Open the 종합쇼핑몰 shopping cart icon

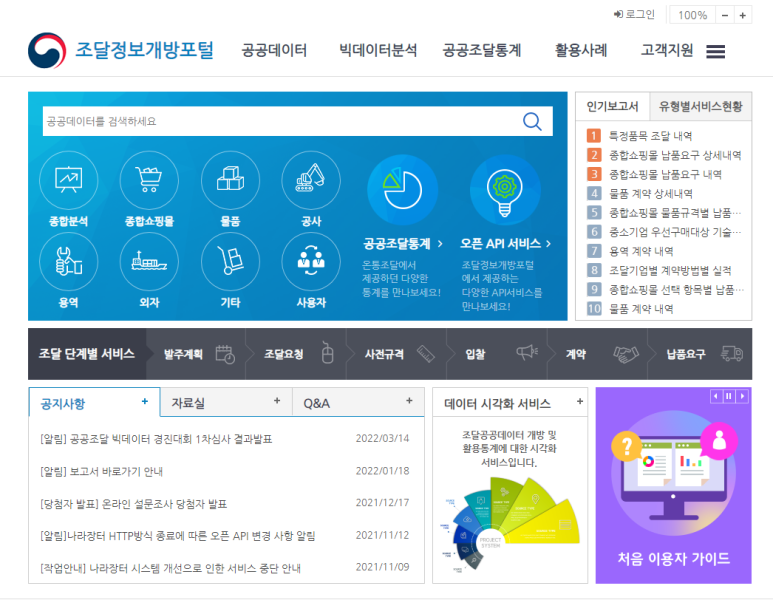149,180
